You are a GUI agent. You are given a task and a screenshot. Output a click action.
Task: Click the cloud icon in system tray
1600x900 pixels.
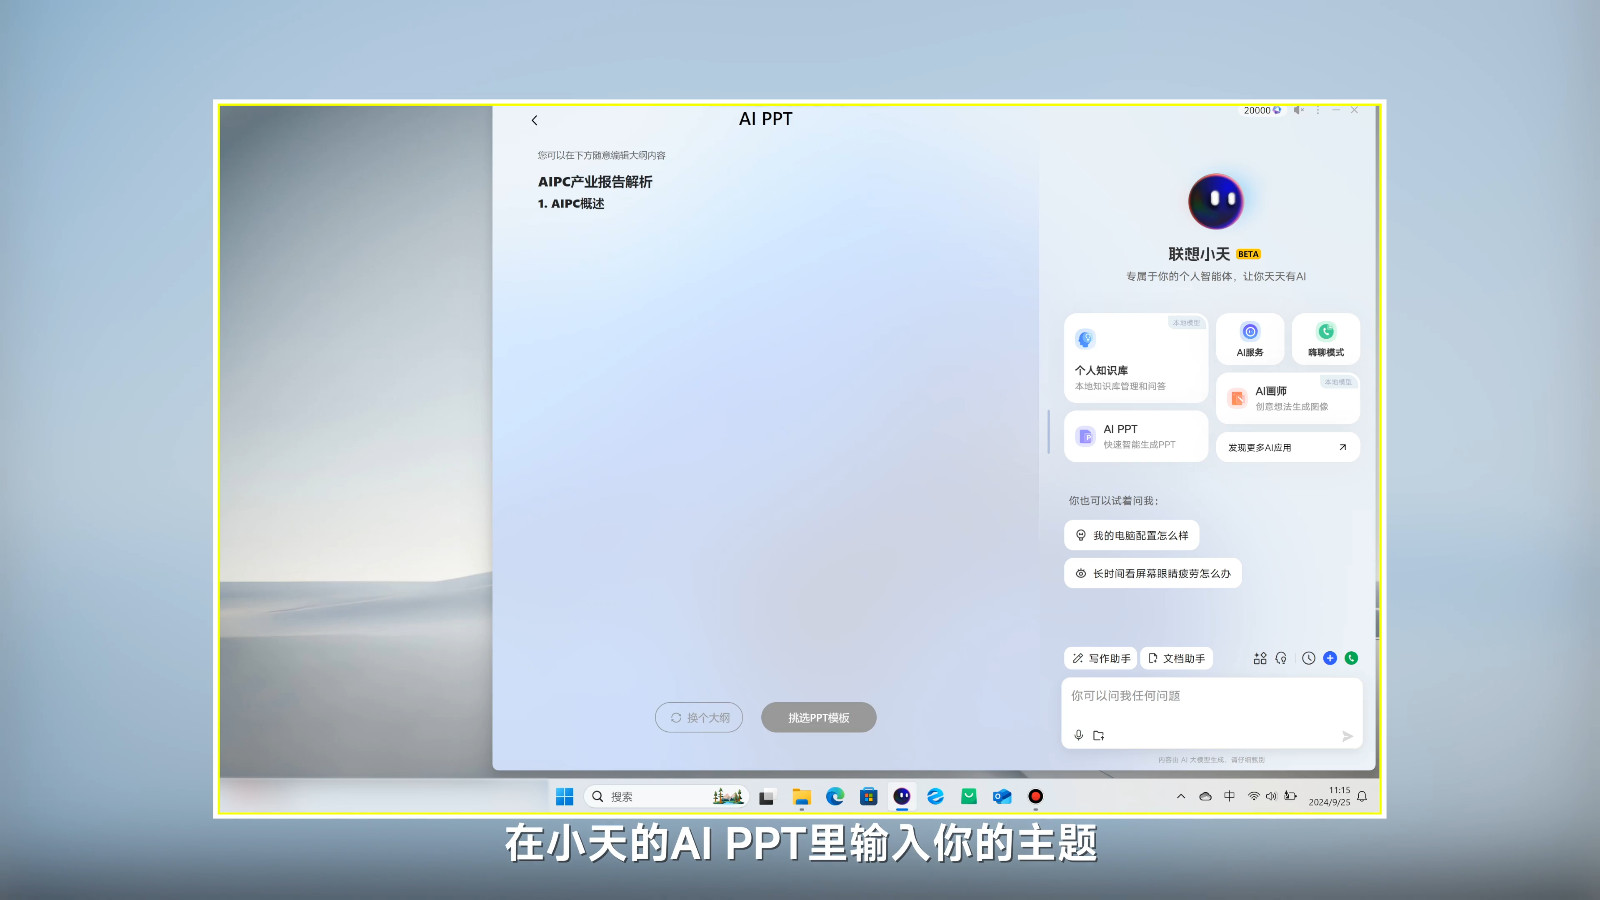pyautogui.click(x=1205, y=796)
